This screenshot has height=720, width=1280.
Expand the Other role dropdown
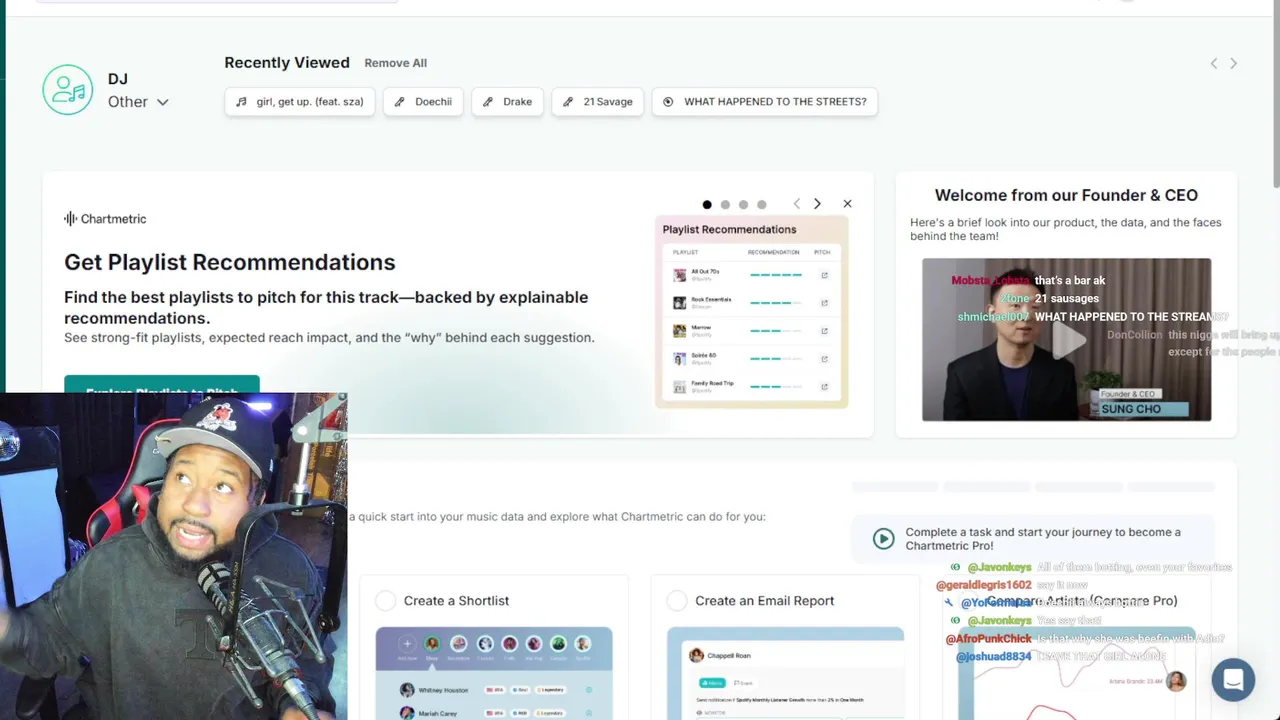(139, 102)
